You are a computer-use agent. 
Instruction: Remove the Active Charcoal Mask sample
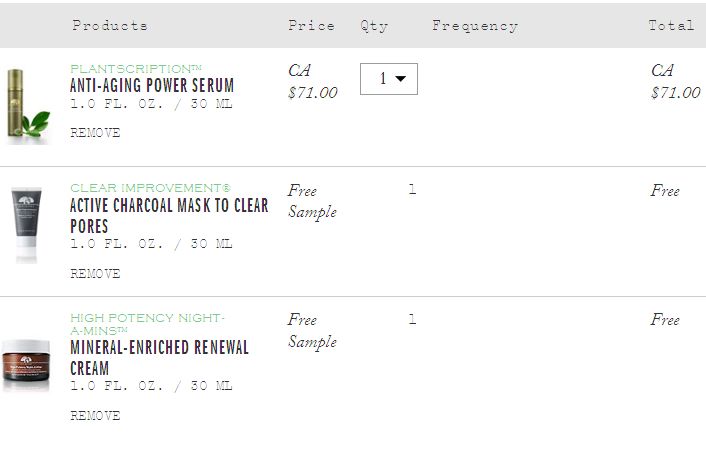coord(95,273)
